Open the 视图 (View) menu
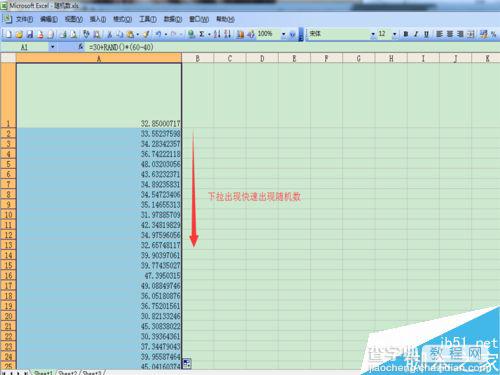500x375 pixels. click(73, 19)
